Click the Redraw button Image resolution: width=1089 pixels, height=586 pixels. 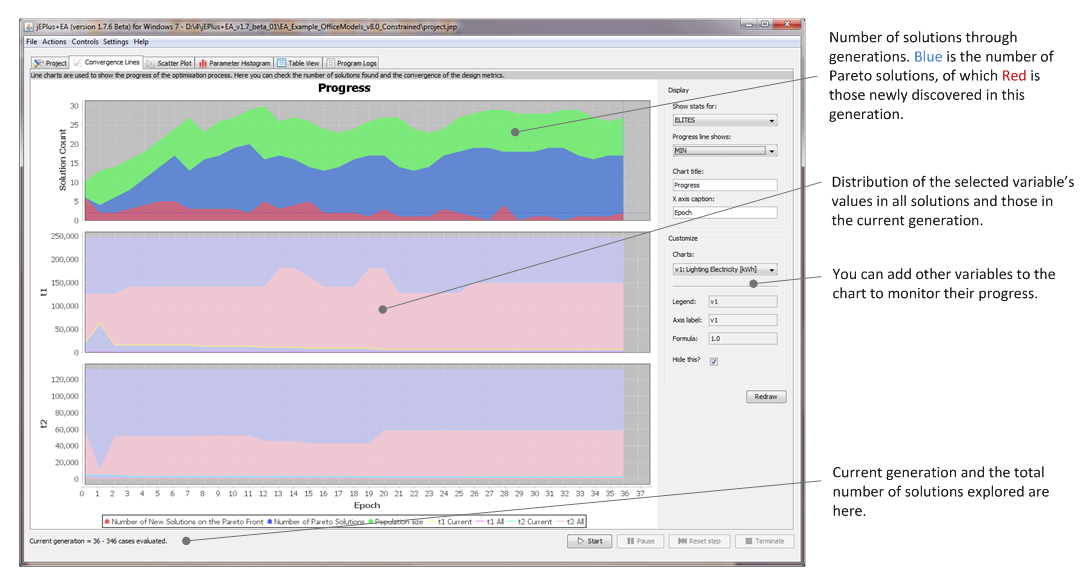766,396
